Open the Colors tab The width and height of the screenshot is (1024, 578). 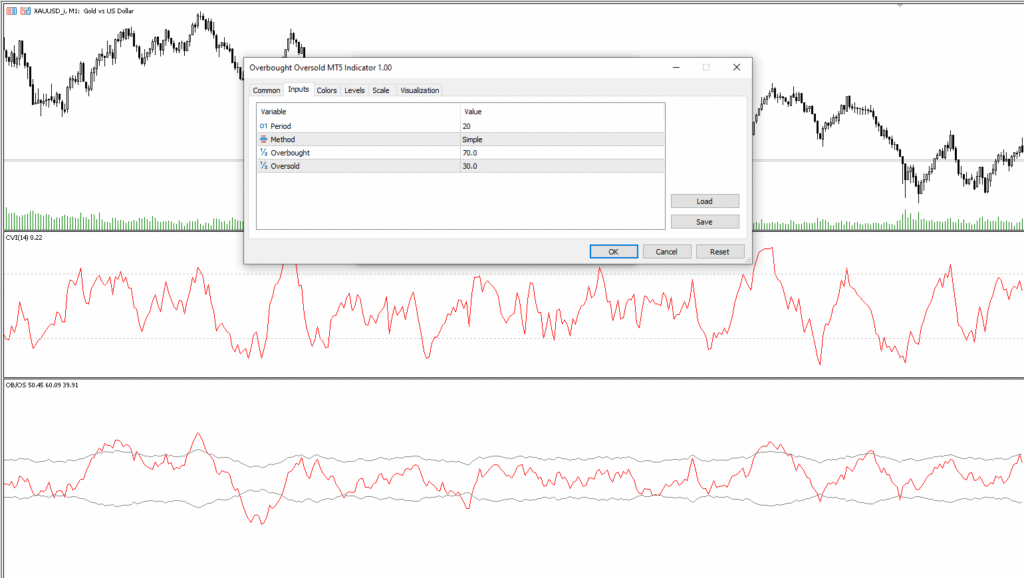(326, 90)
